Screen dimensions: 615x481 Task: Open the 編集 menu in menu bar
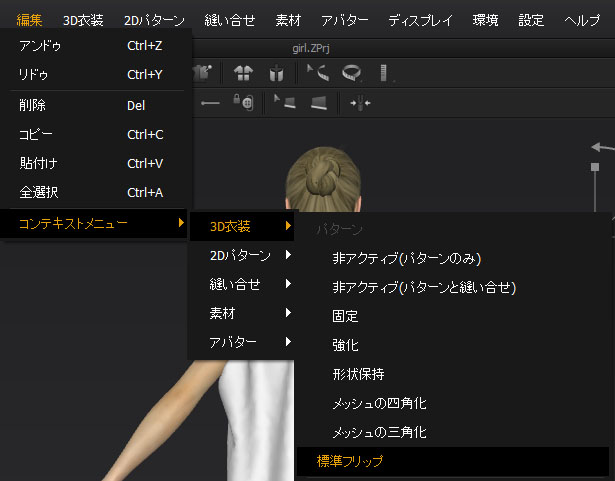[29, 20]
